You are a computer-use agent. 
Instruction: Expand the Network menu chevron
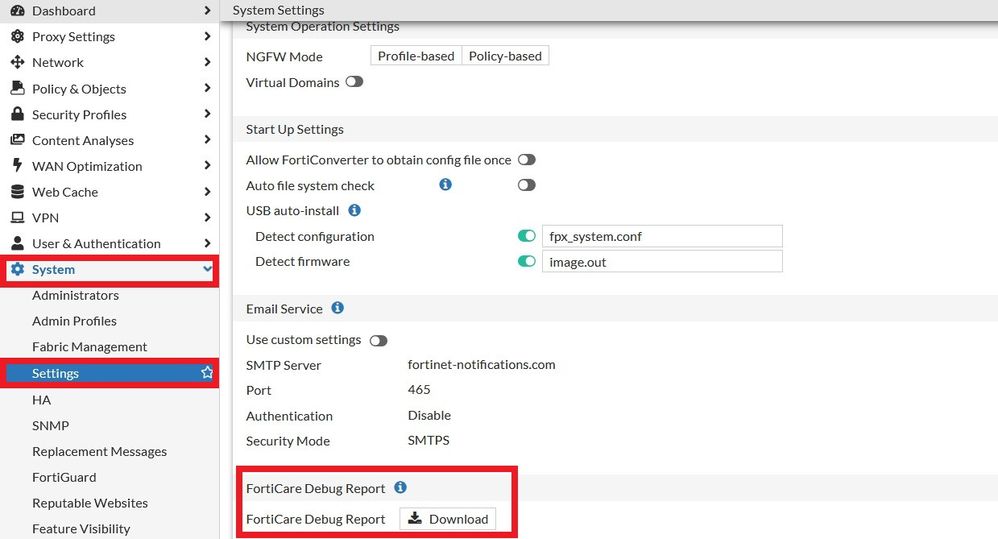[x=207, y=62]
